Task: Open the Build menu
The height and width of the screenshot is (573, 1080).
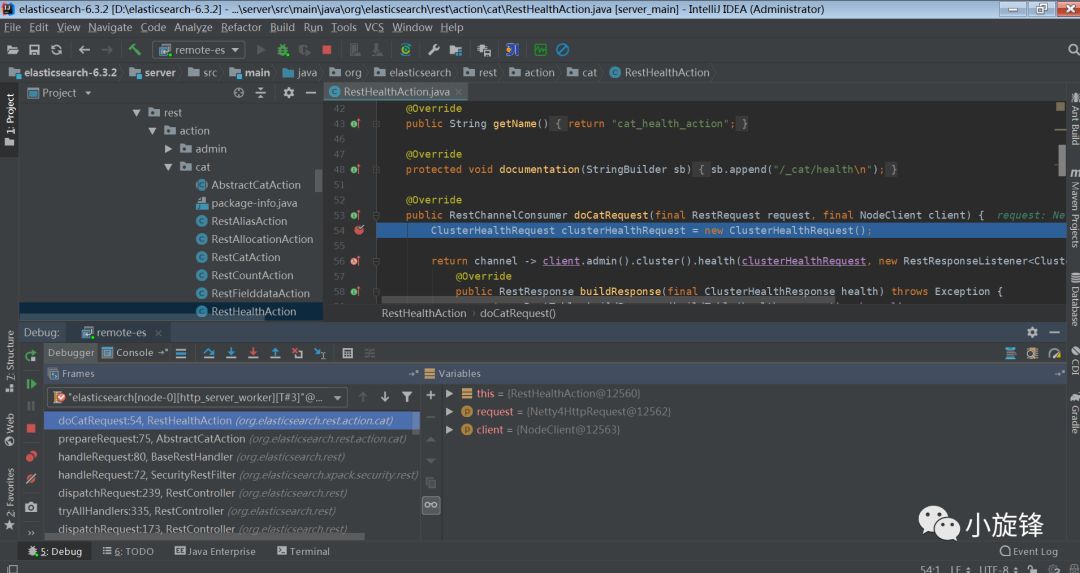Action: (282, 28)
